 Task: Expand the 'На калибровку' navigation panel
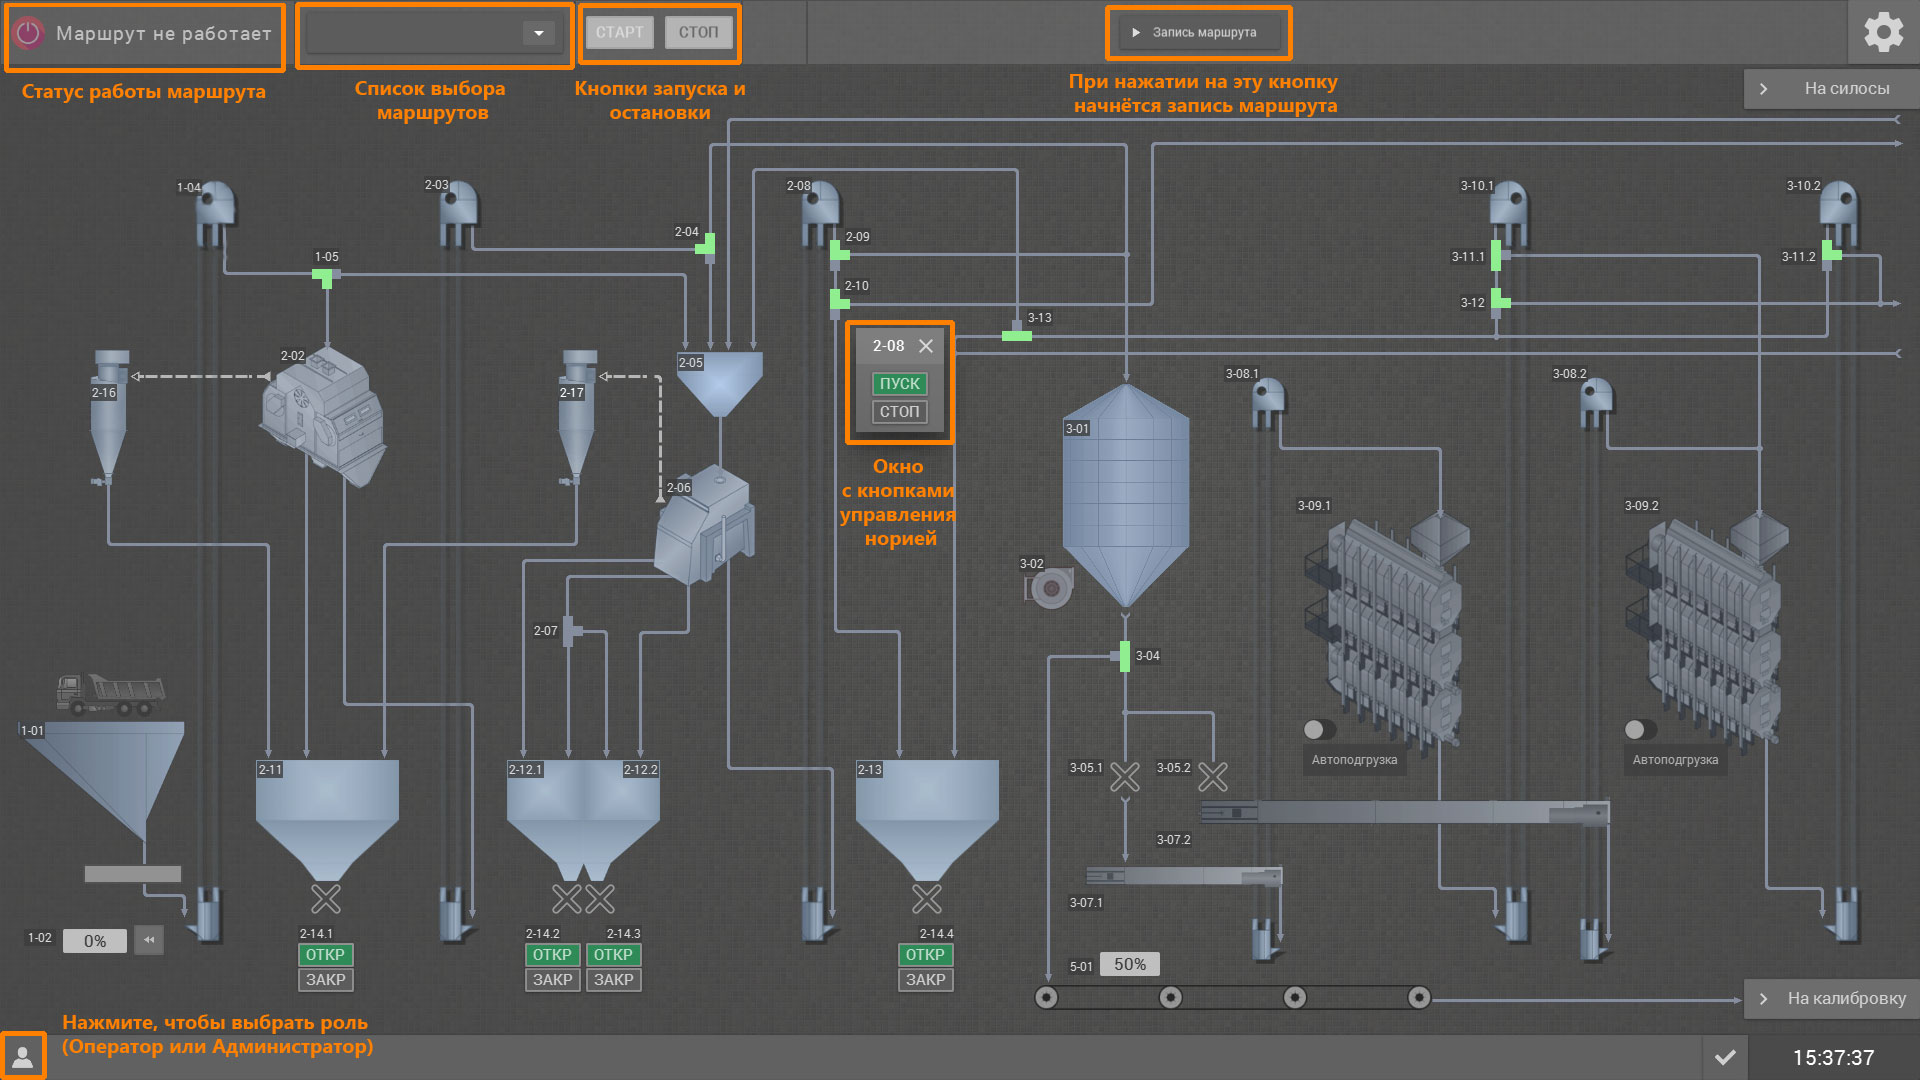tap(1831, 998)
